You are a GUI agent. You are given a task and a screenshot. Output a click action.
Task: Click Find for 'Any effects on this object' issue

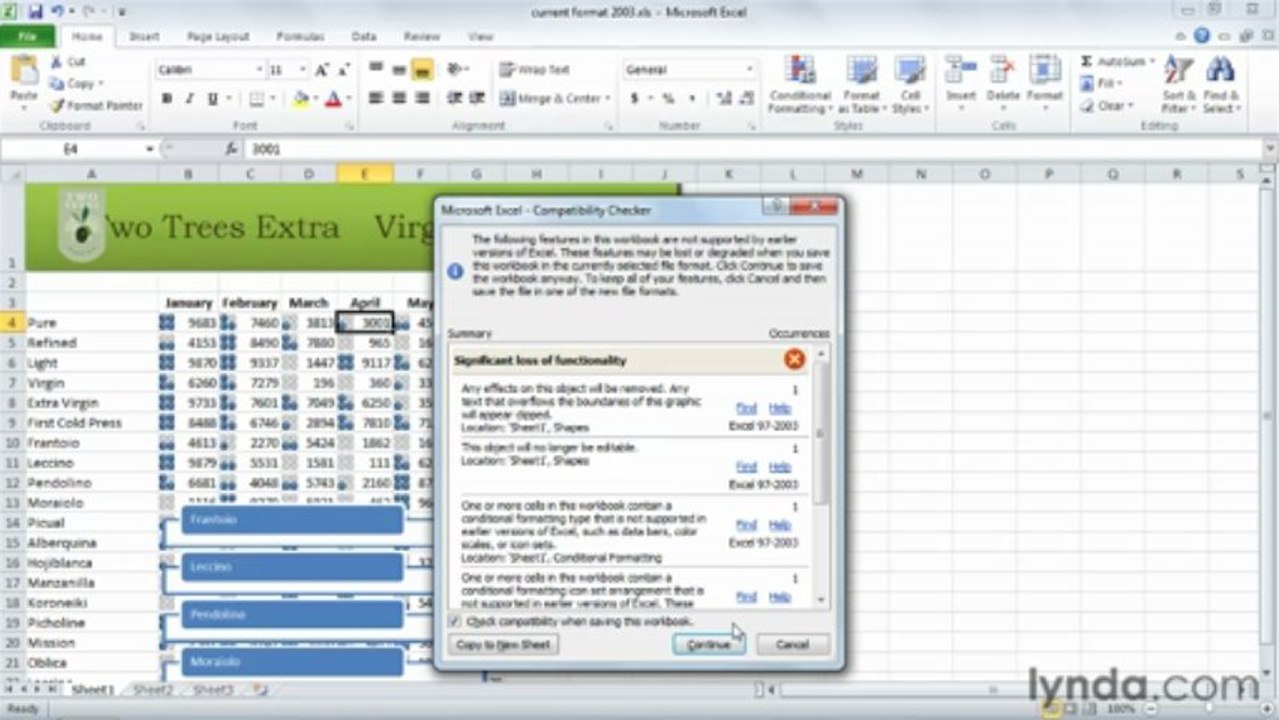[746, 408]
